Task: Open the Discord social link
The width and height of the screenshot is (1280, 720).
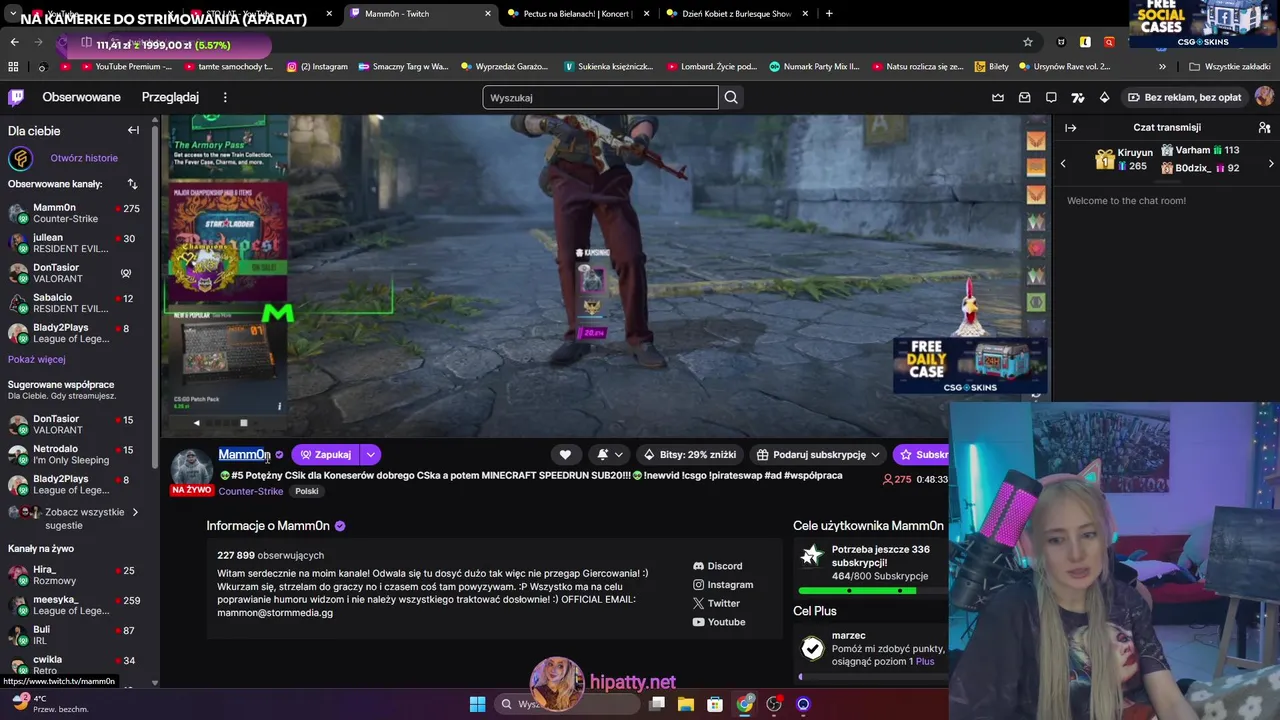Action: (x=717, y=566)
